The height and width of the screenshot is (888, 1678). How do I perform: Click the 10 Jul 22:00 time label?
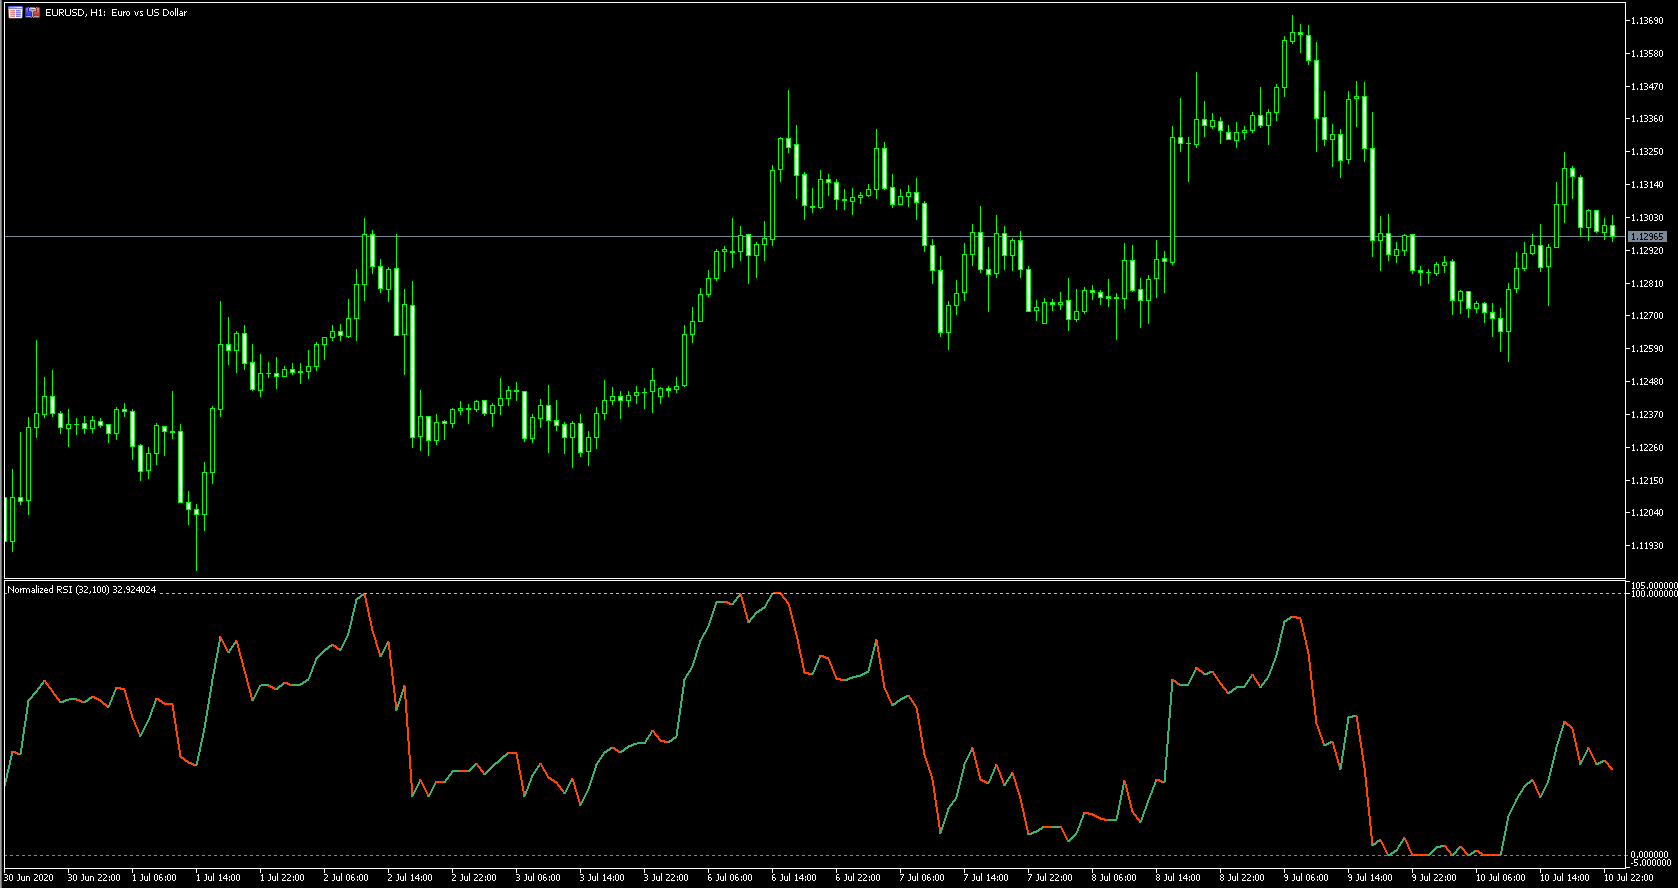[x=1628, y=878]
